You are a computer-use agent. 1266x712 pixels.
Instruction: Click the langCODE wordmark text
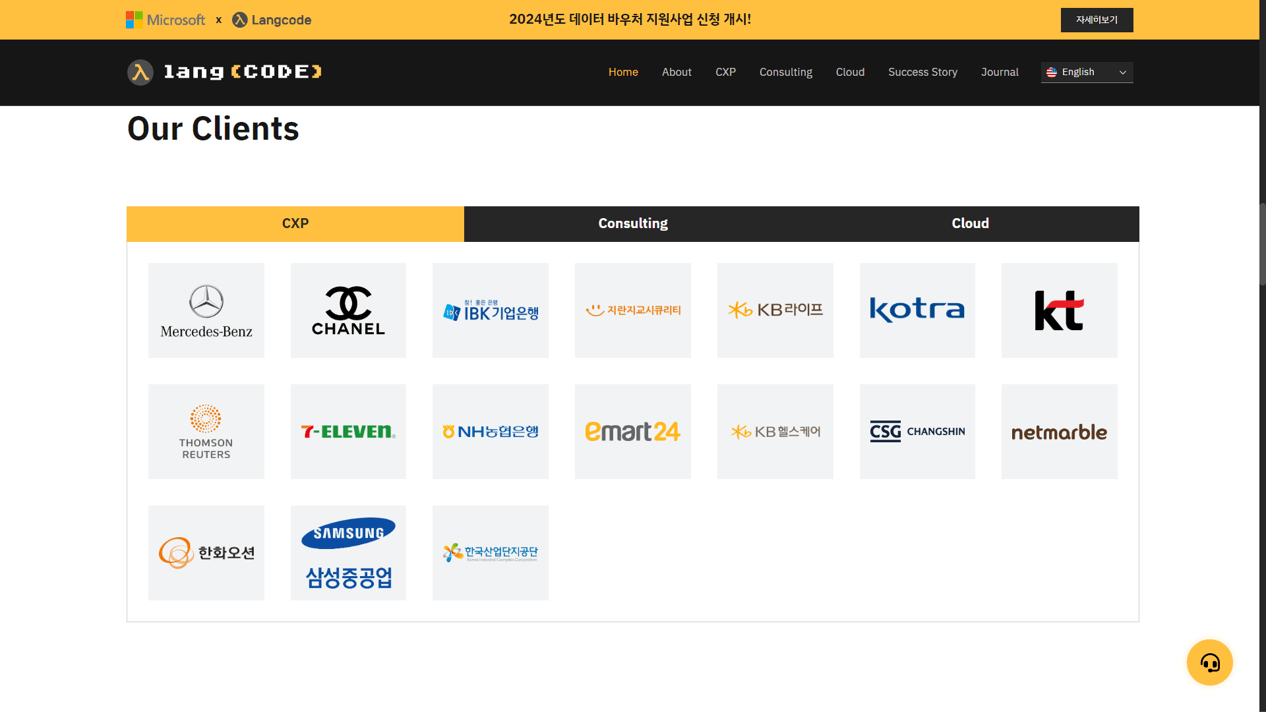point(242,72)
